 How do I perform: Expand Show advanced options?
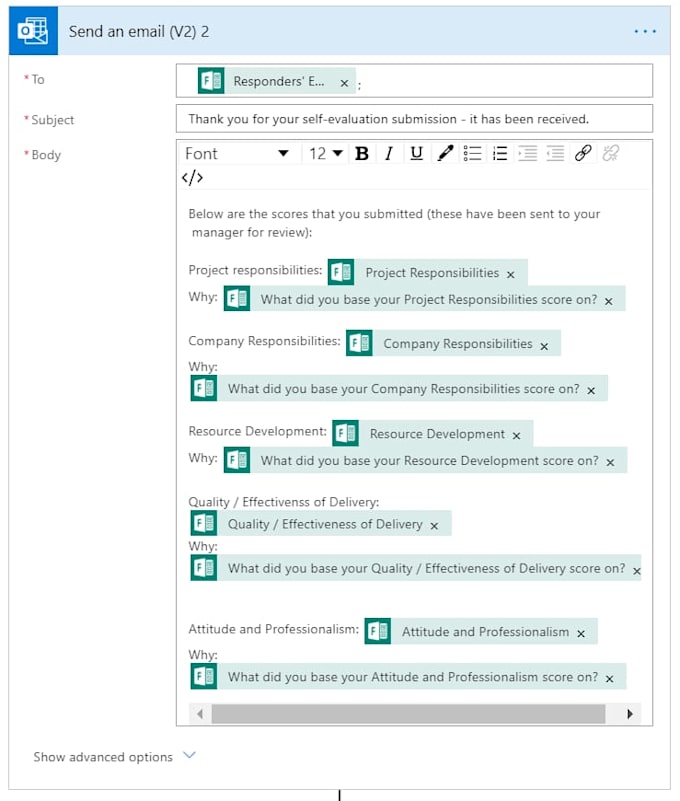point(114,757)
